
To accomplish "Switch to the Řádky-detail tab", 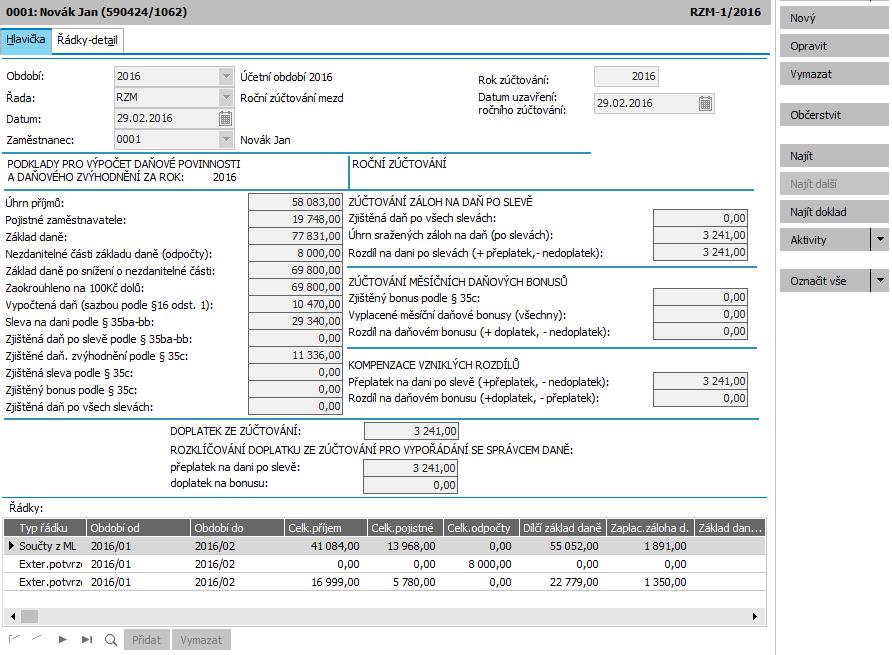I will point(88,40).
